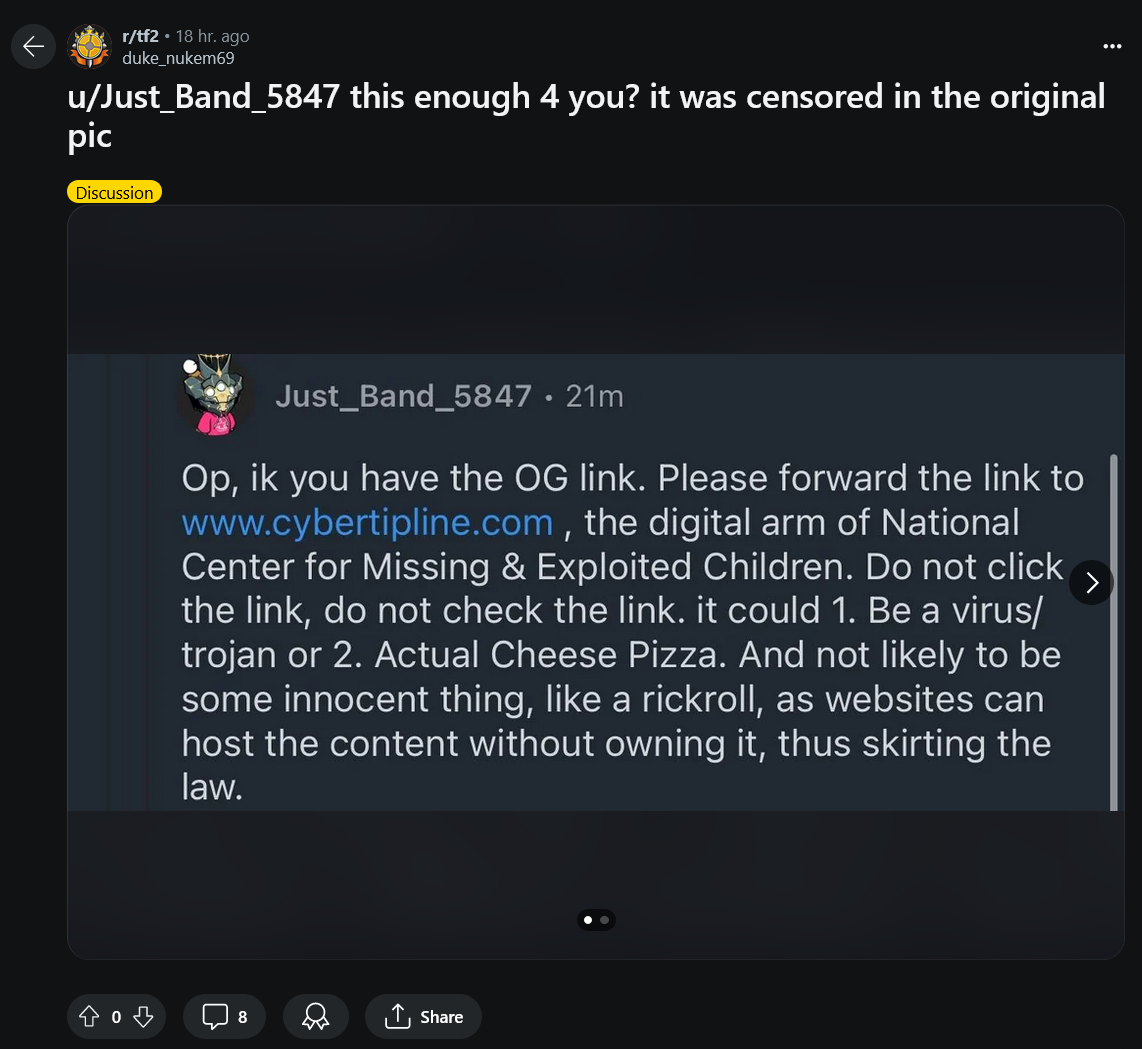Click the www.cybertipline.com link in image
Image resolution: width=1142 pixels, height=1049 pixels.
[367, 522]
